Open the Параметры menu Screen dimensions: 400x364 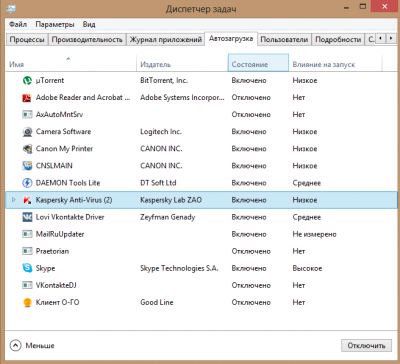55,24
